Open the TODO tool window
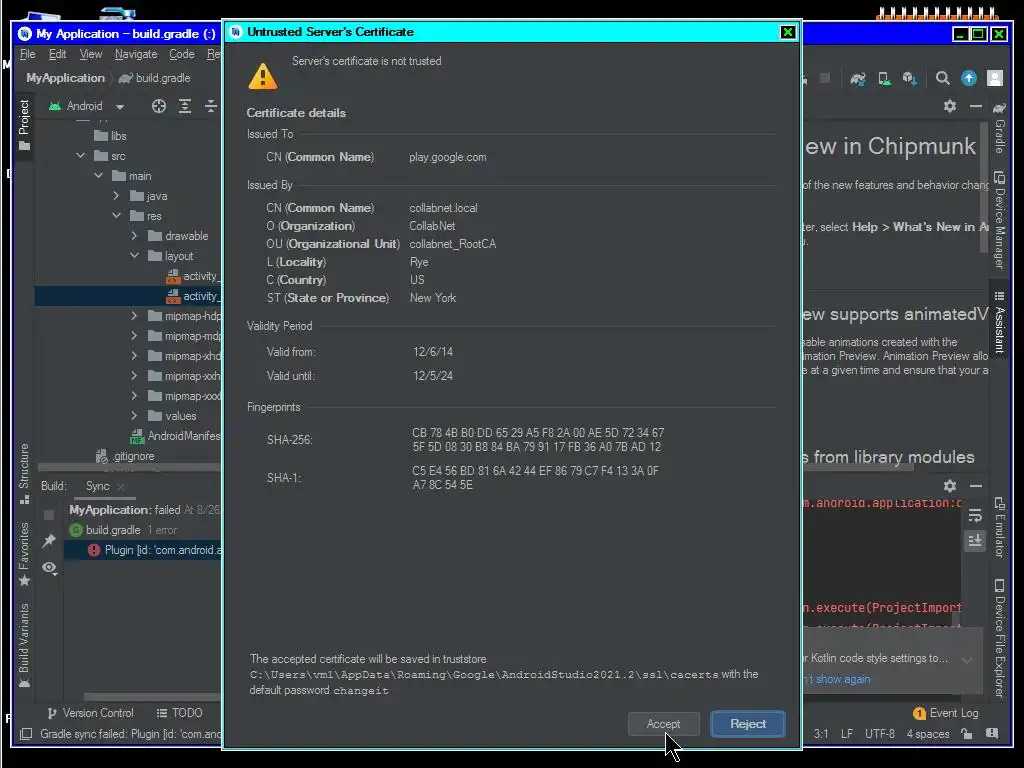1024x768 pixels. pos(180,713)
